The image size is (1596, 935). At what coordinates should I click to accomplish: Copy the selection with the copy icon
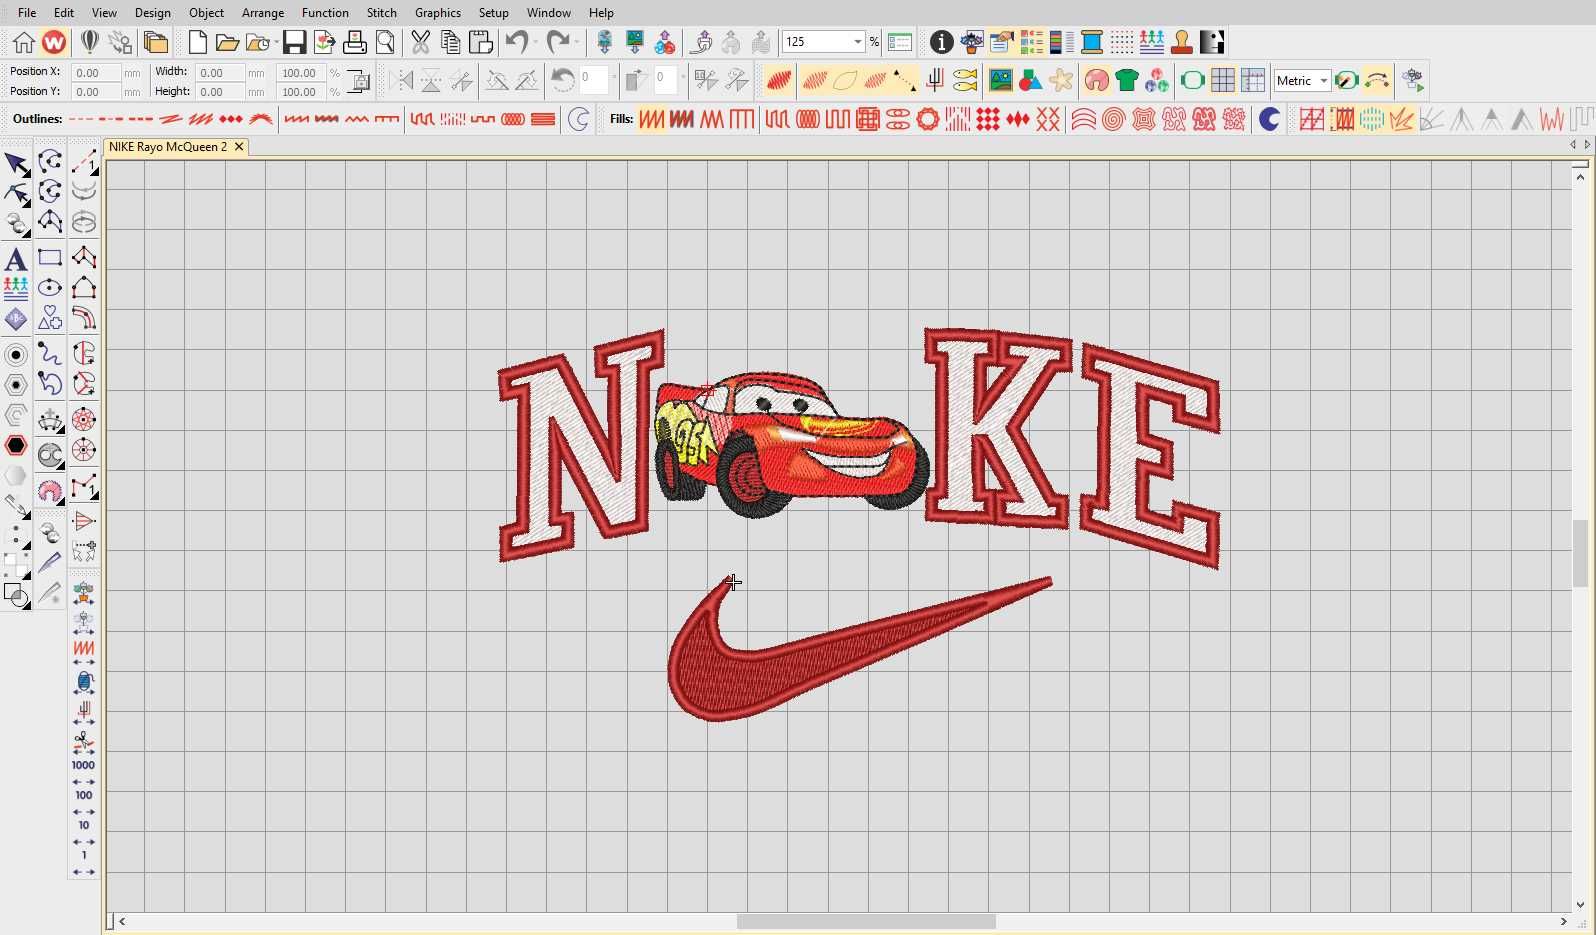450,42
